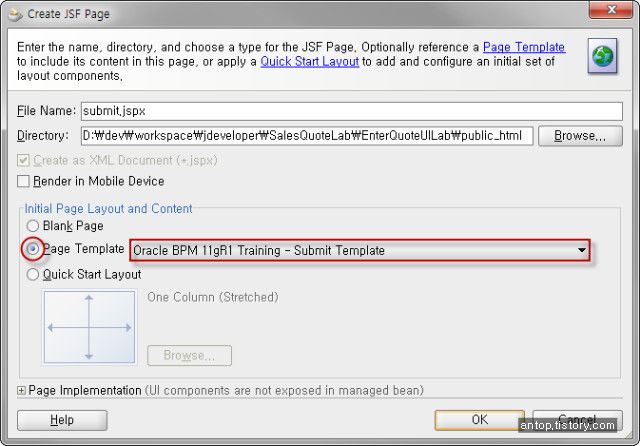640x446 pixels.
Task: Click into the File Name field
Action: [x=351, y=111]
